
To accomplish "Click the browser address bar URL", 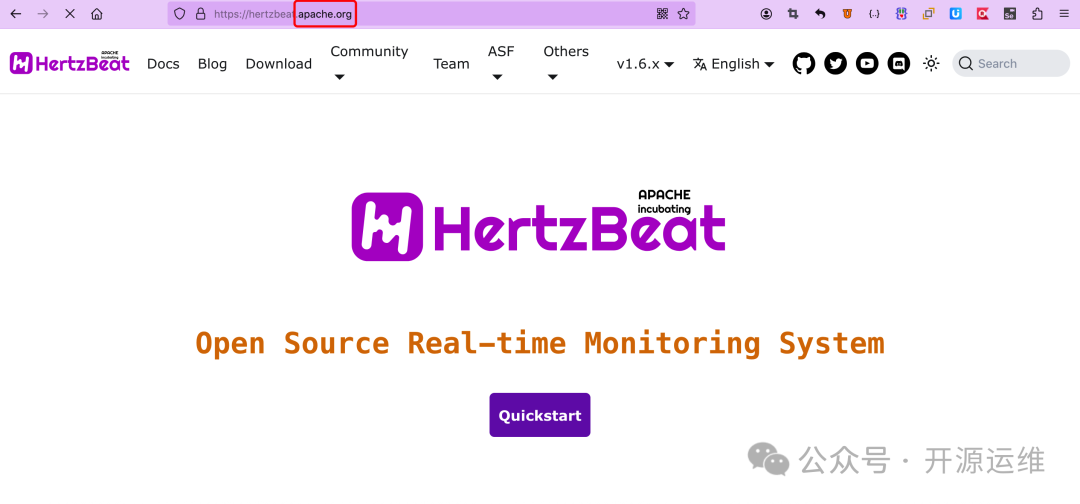I will tap(430, 14).
